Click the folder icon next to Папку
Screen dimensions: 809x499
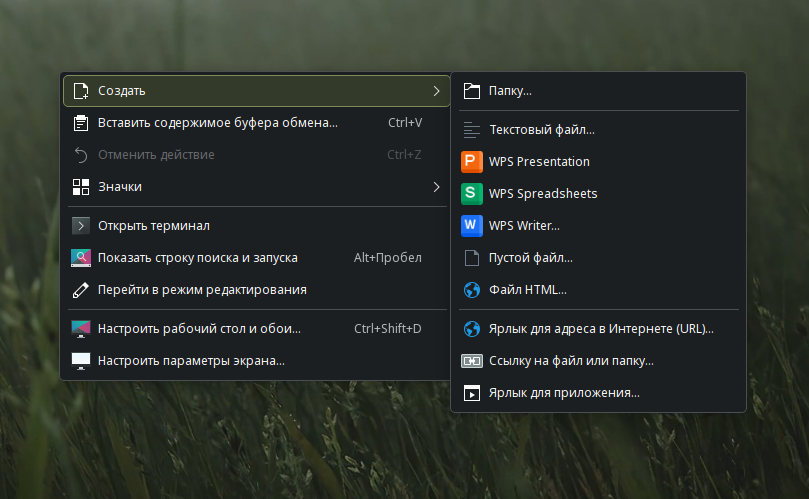pyautogui.click(x=472, y=91)
